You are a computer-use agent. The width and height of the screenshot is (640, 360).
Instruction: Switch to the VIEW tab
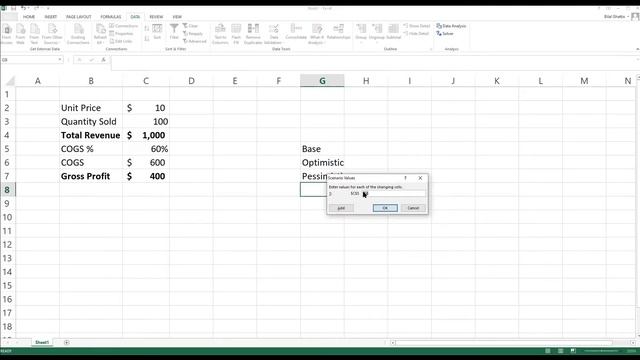[x=177, y=17]
